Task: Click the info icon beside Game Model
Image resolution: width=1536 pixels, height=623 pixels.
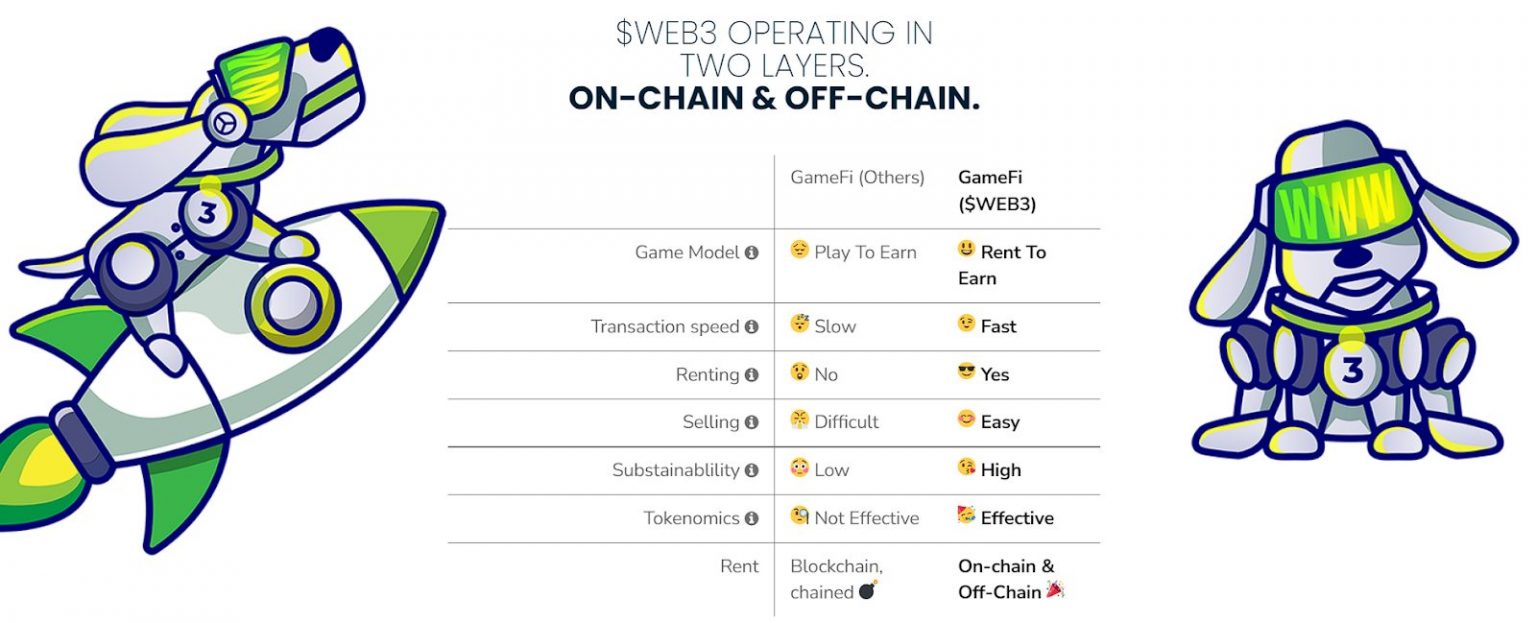Action: click(x=752, y=253)
